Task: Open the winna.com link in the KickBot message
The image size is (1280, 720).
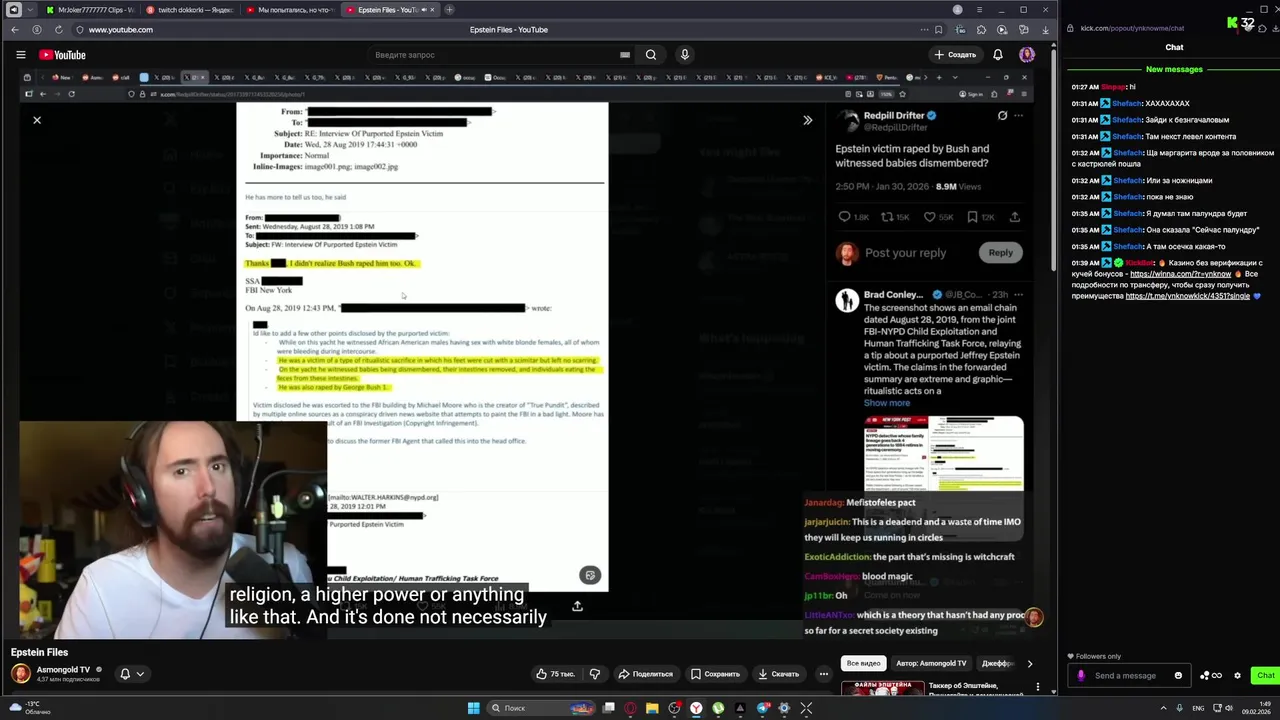Action: coord(1180,274)
